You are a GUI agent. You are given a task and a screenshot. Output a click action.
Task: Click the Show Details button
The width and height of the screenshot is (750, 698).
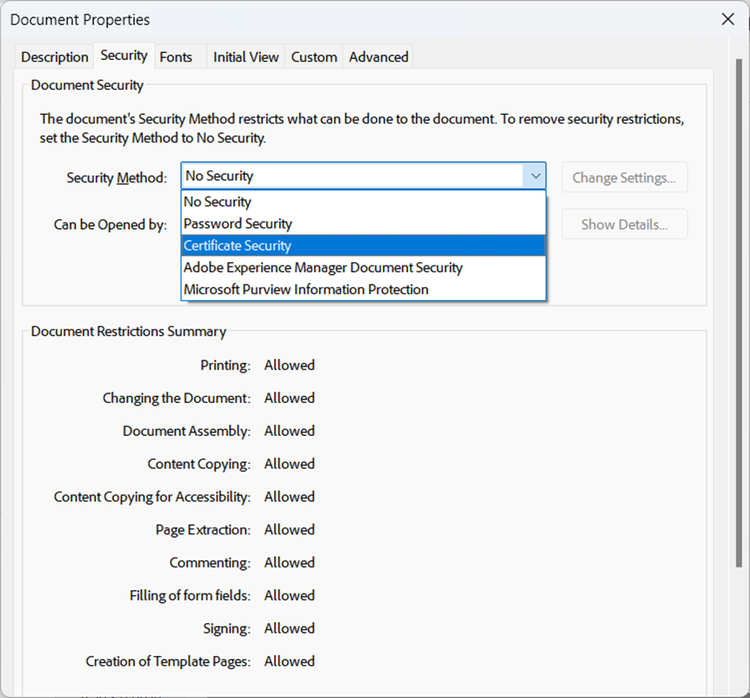pyautogui.click(x=624, y=224)
